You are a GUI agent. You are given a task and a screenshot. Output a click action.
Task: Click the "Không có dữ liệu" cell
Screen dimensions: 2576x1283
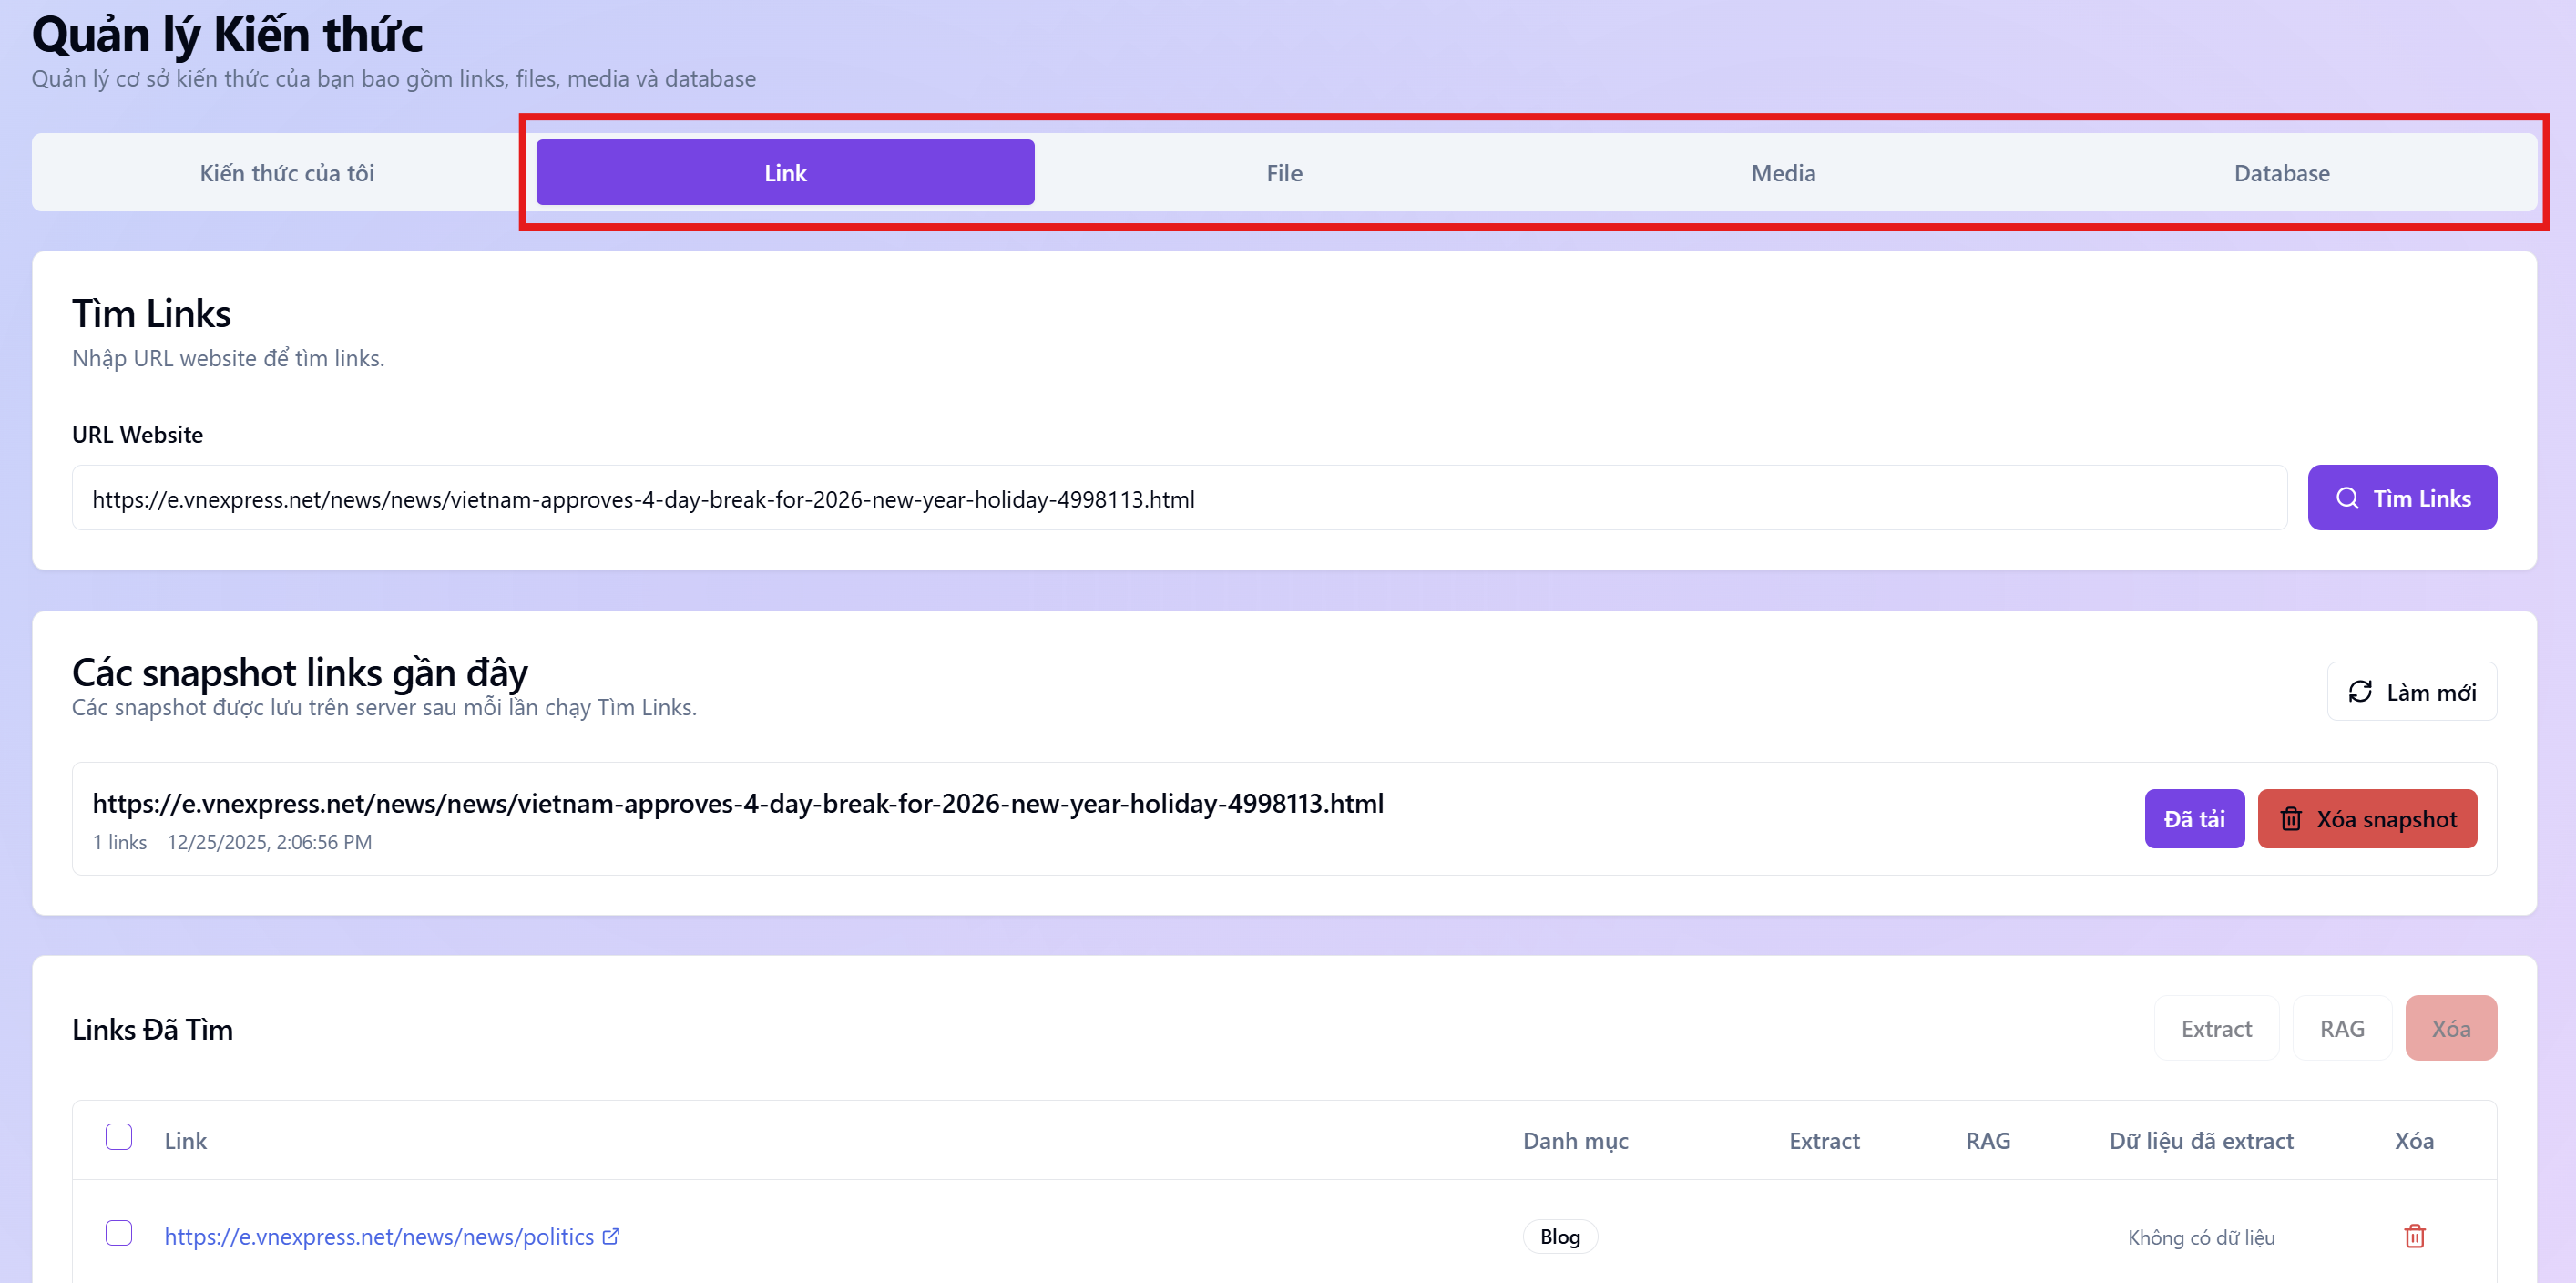[x=2201, y=1237]
